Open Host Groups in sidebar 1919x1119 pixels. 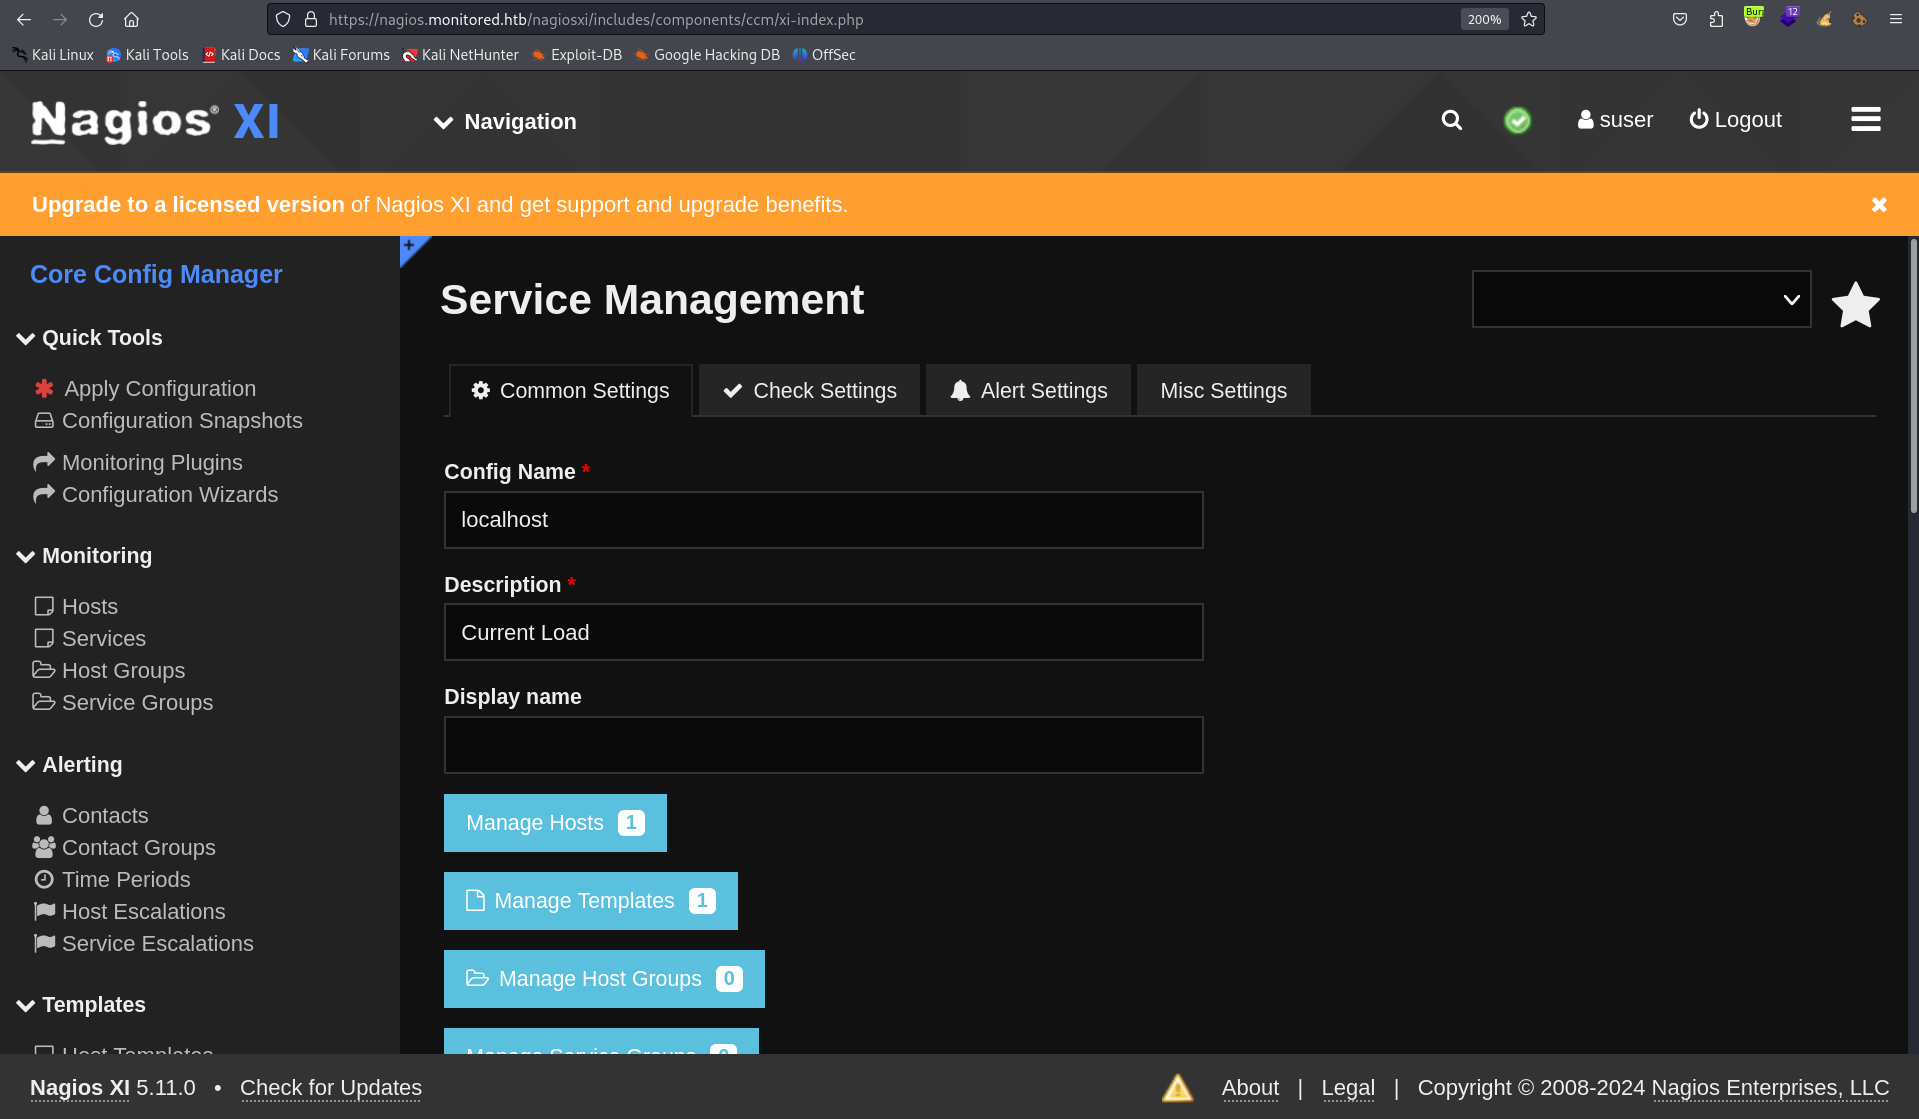pos(109,671)
